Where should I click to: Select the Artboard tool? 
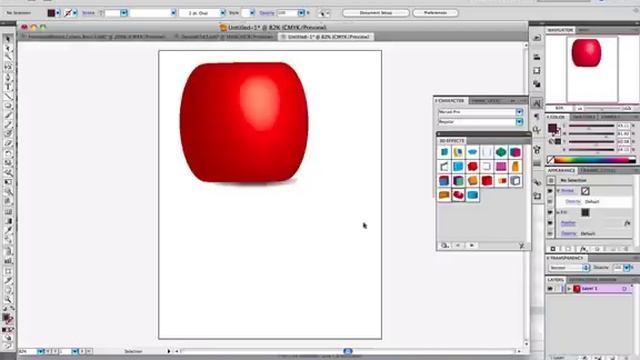pyautogui.click(x=8, y=271)
